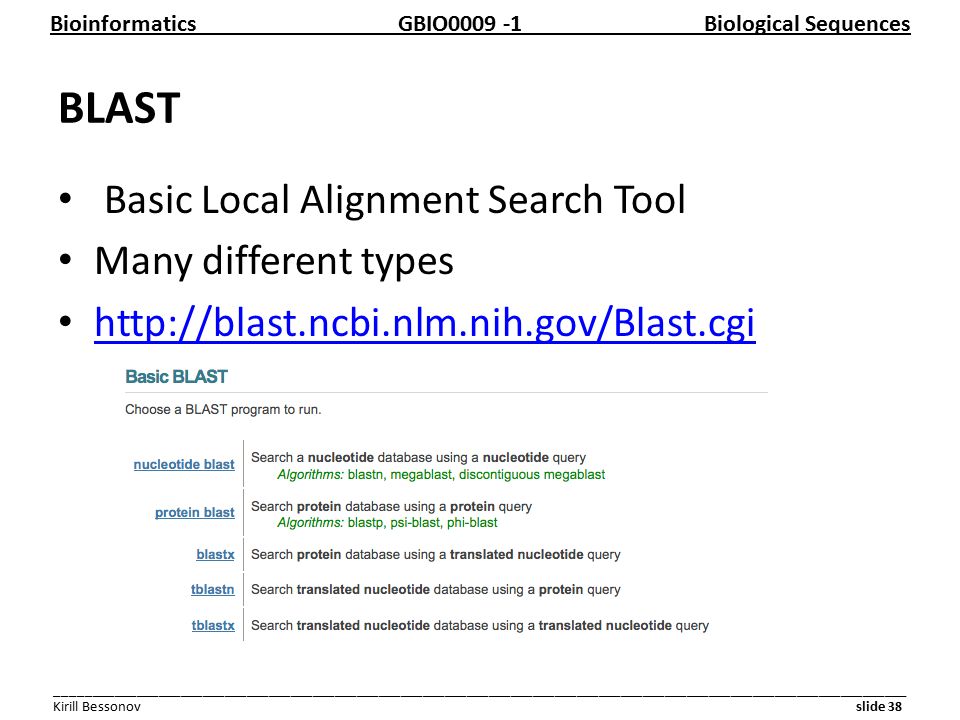Open the blast.ncbi.nlm.nih.gov/Blast.cgi hyperlink

(425, 322)
